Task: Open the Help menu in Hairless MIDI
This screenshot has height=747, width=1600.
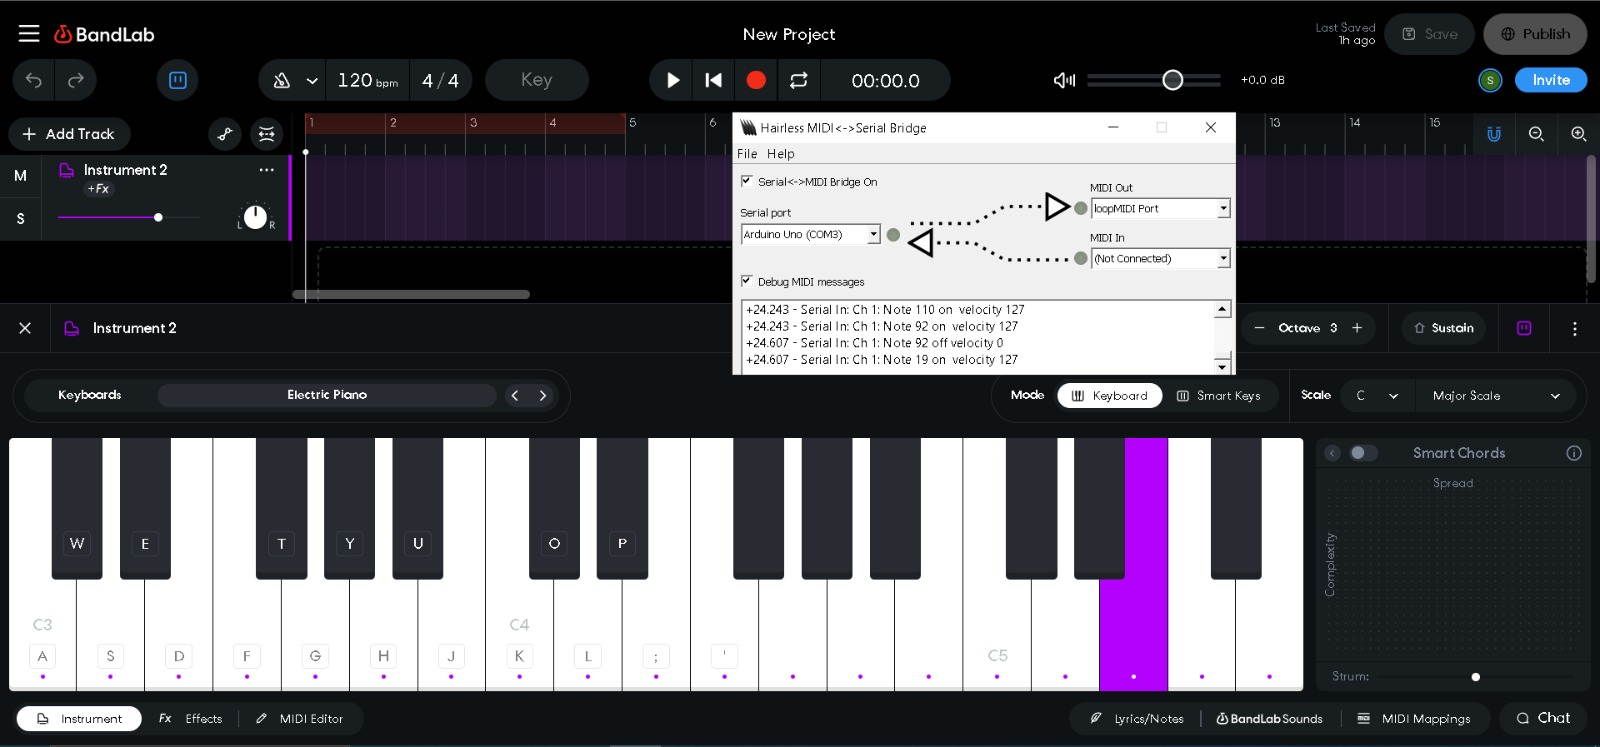Action: click(x=781, y=154)
